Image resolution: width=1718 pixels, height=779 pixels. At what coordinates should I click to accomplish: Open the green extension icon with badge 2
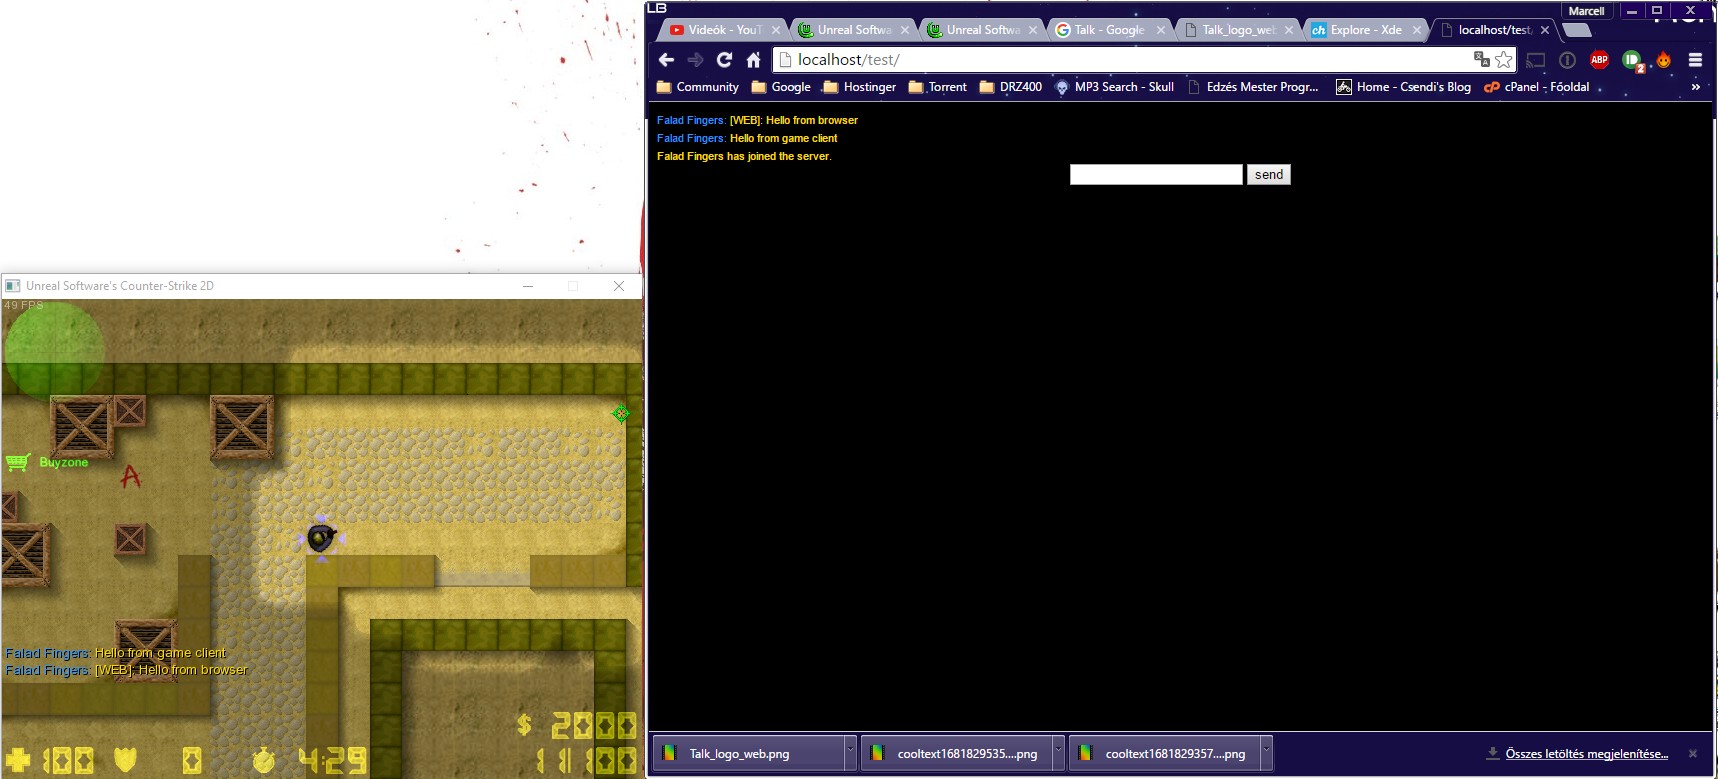(x=1632, y=61)
